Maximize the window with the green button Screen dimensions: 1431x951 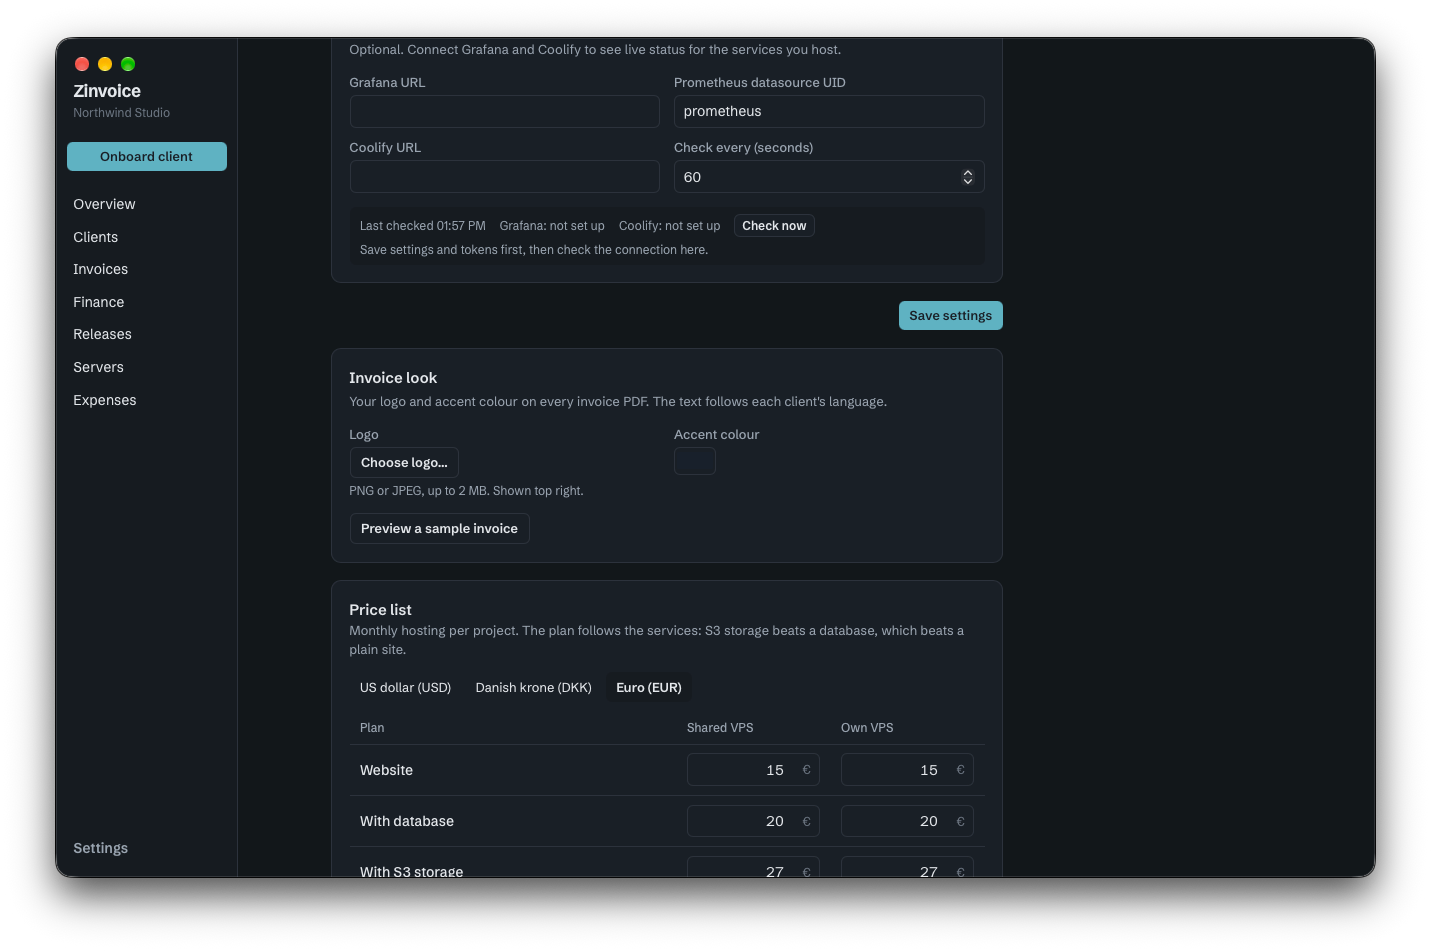click(128, 64)
